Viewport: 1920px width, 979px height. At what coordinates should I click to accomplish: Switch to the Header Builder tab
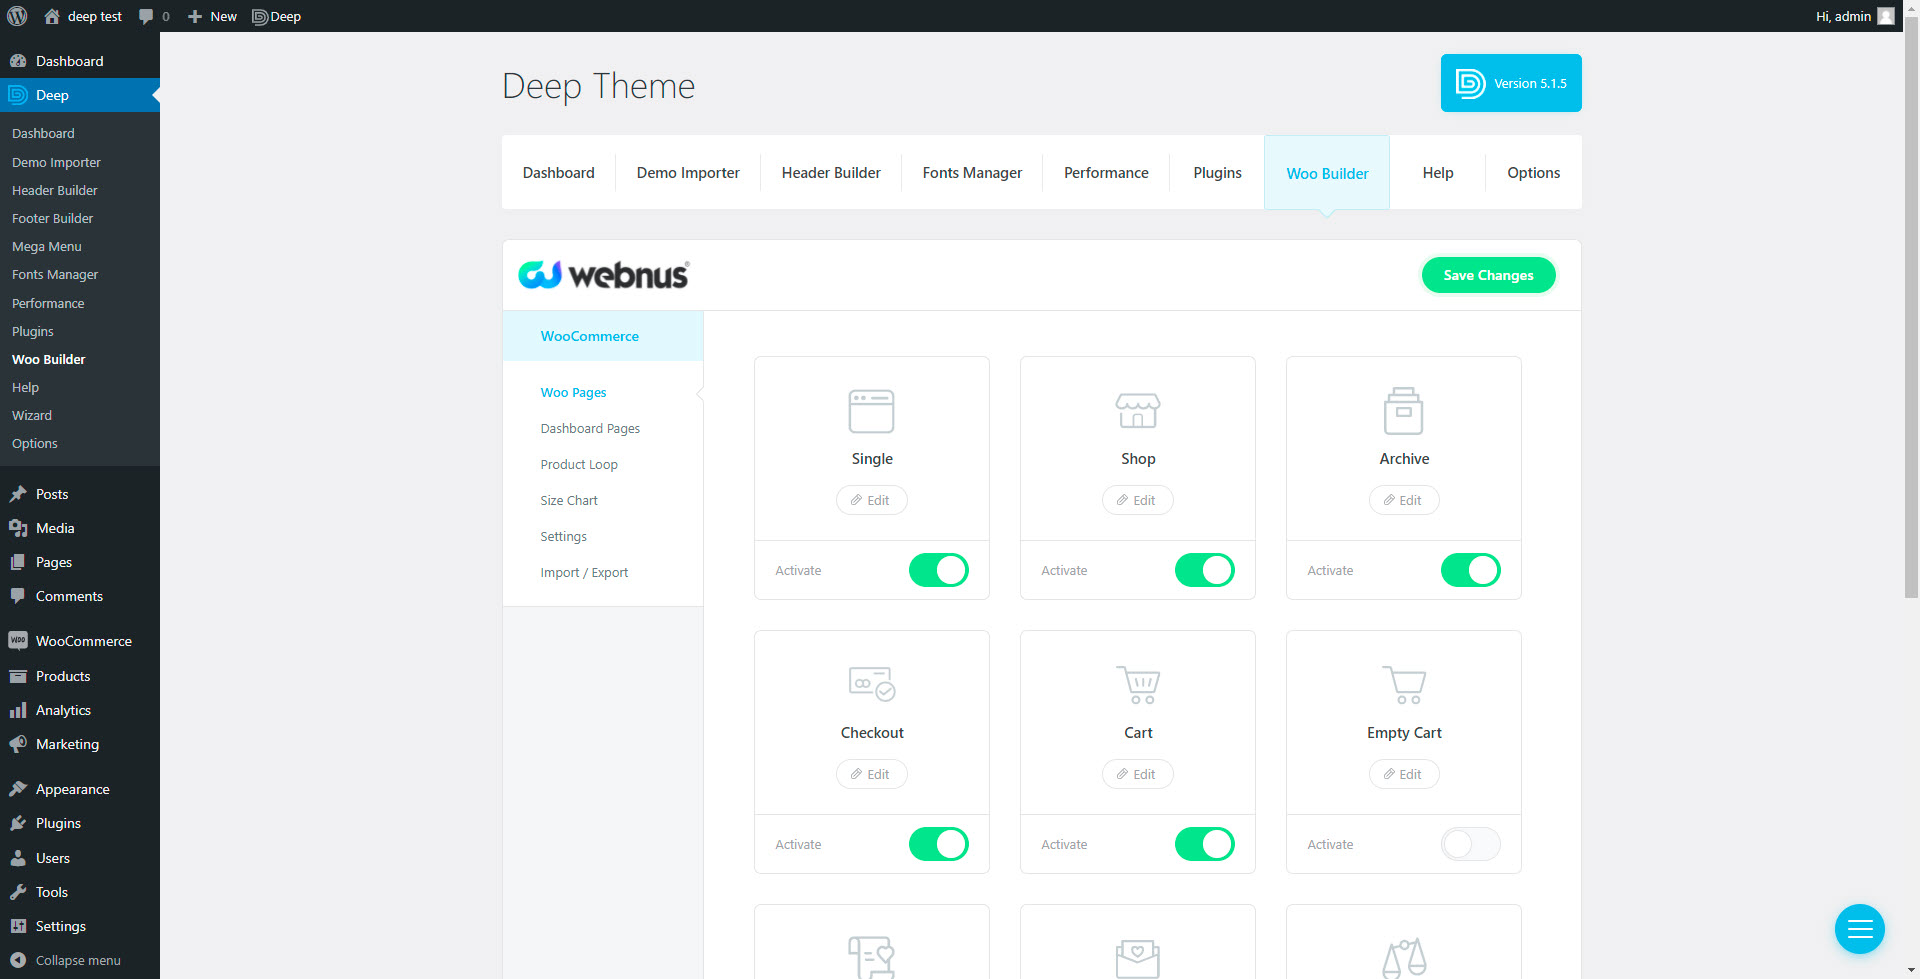[x=831, y=173]
